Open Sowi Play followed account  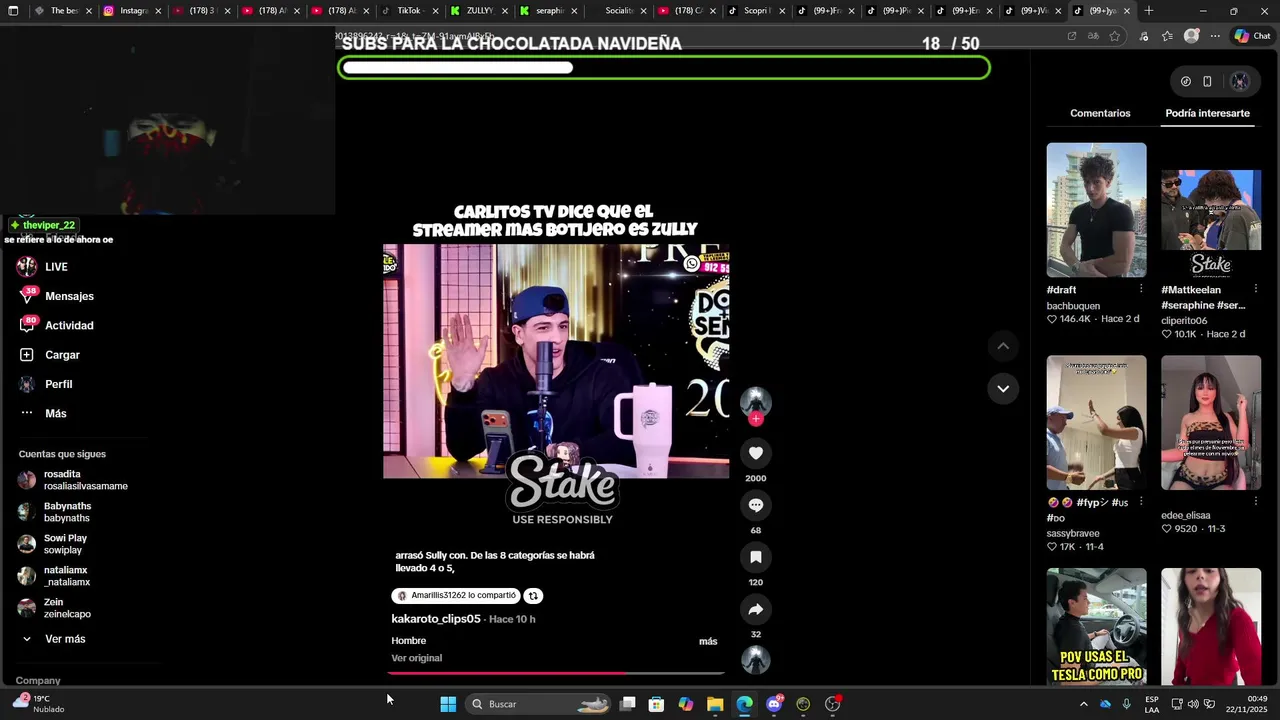pos(54,544)
